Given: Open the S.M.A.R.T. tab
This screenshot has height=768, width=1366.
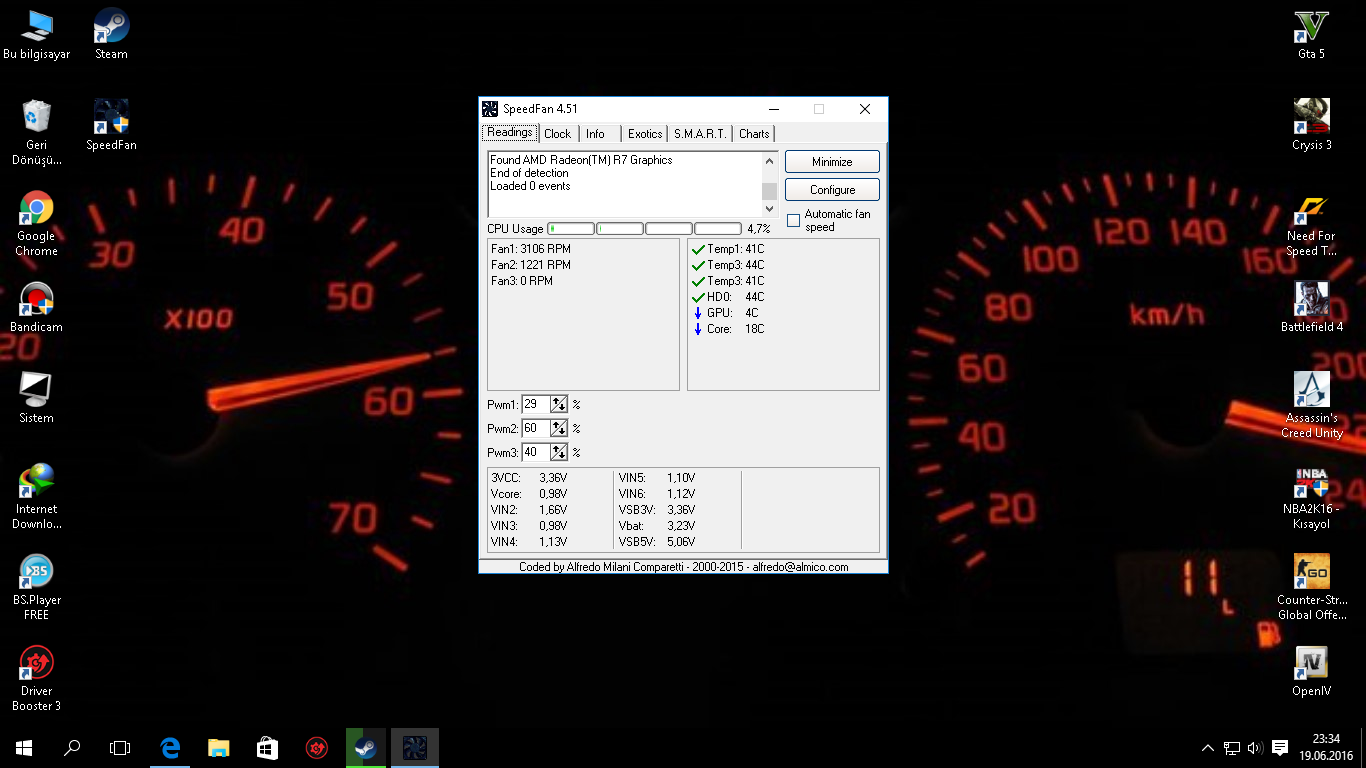Looking at the screenshot, I should [x=700, y=134].
